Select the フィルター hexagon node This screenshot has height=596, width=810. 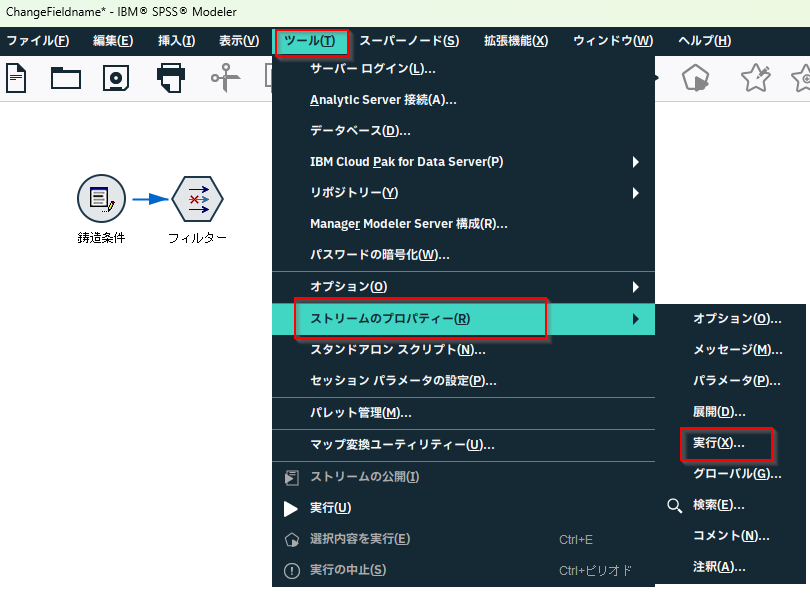point(197,199)
